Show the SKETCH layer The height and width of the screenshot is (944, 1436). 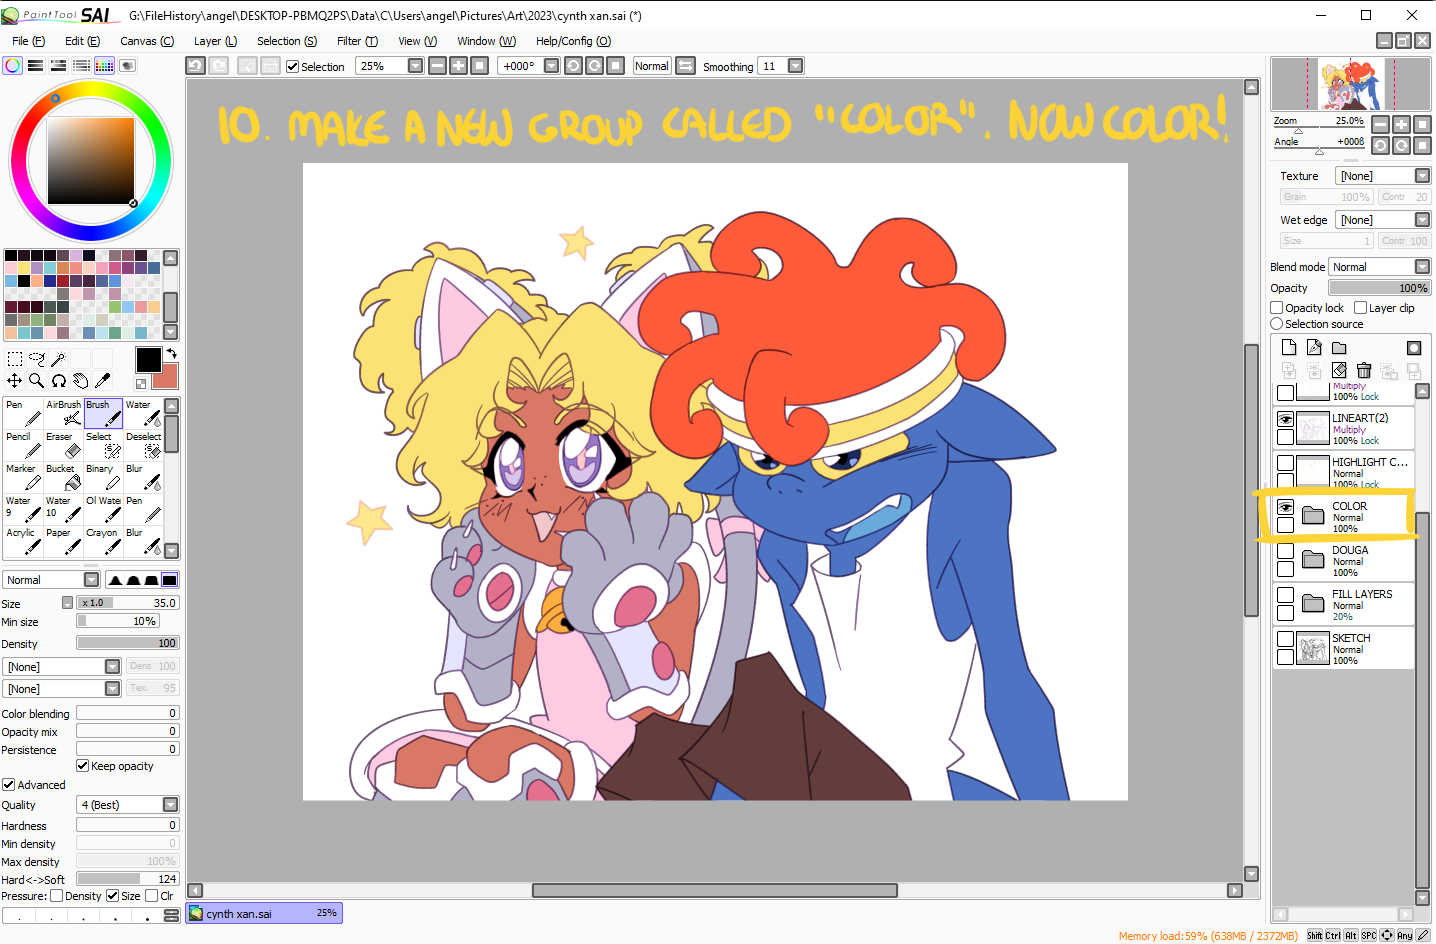(1285, 639)
